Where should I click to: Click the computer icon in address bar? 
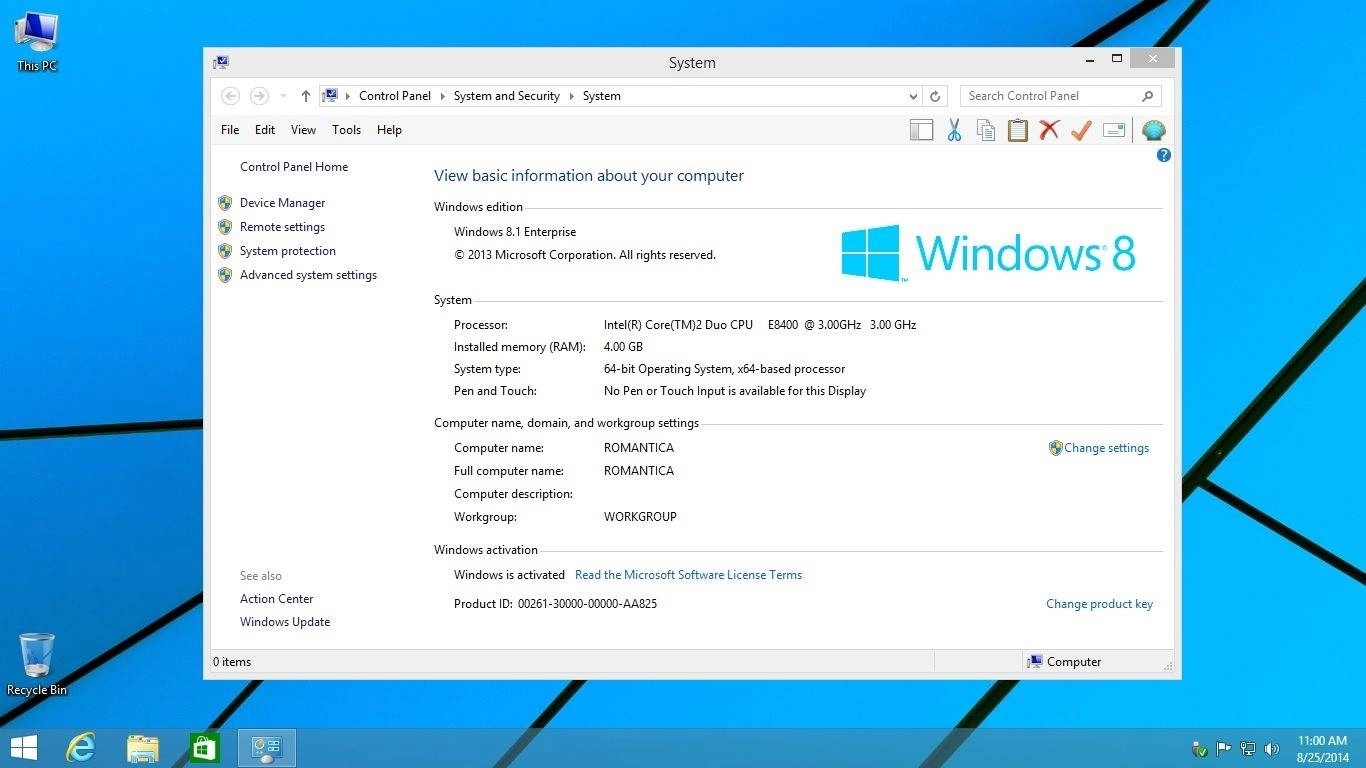point(330,96)
